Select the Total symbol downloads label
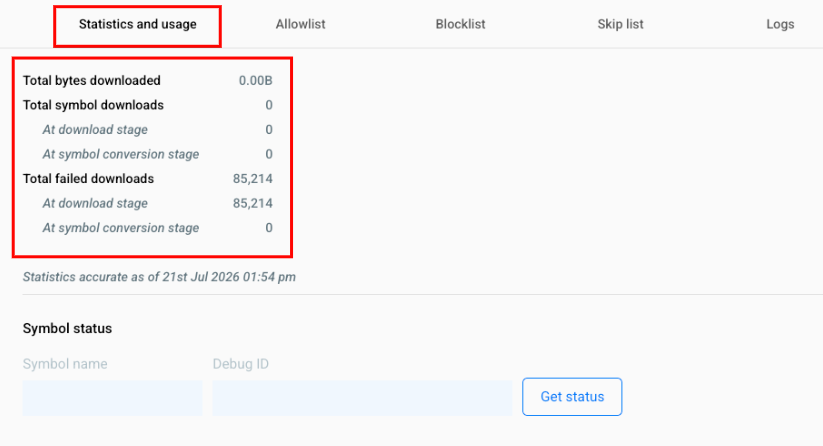This screenshot has width=823, height=446. click(x=93, y=105)
